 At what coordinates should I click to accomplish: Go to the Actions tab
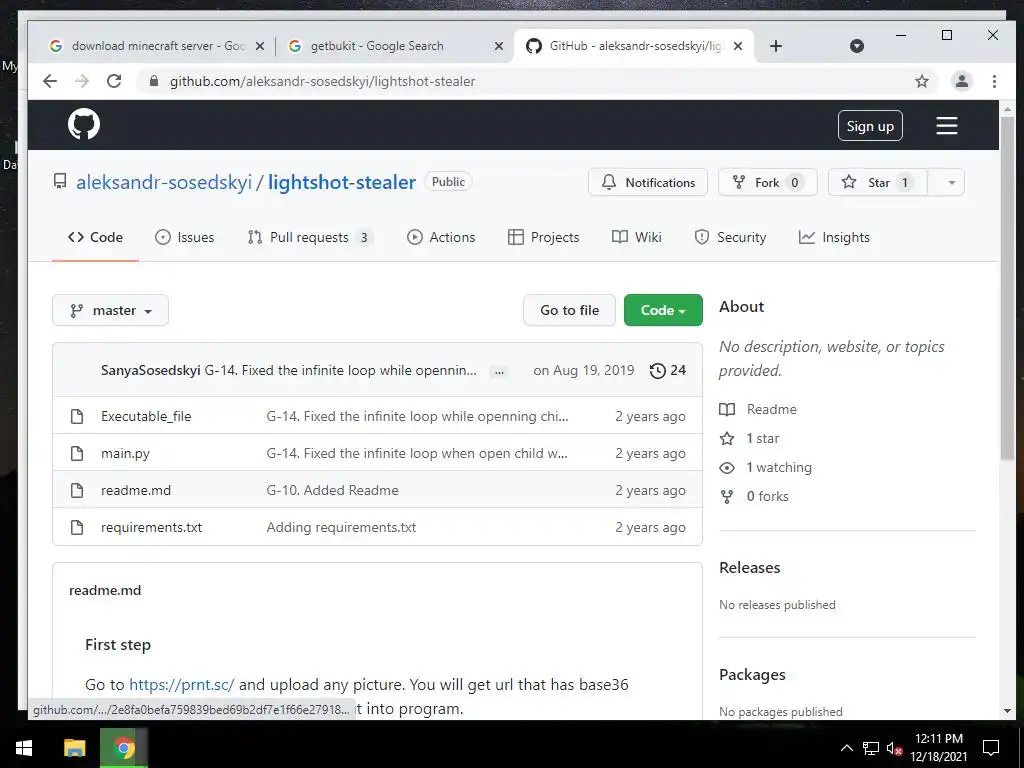pyautogui.click(x=441, y=237)
